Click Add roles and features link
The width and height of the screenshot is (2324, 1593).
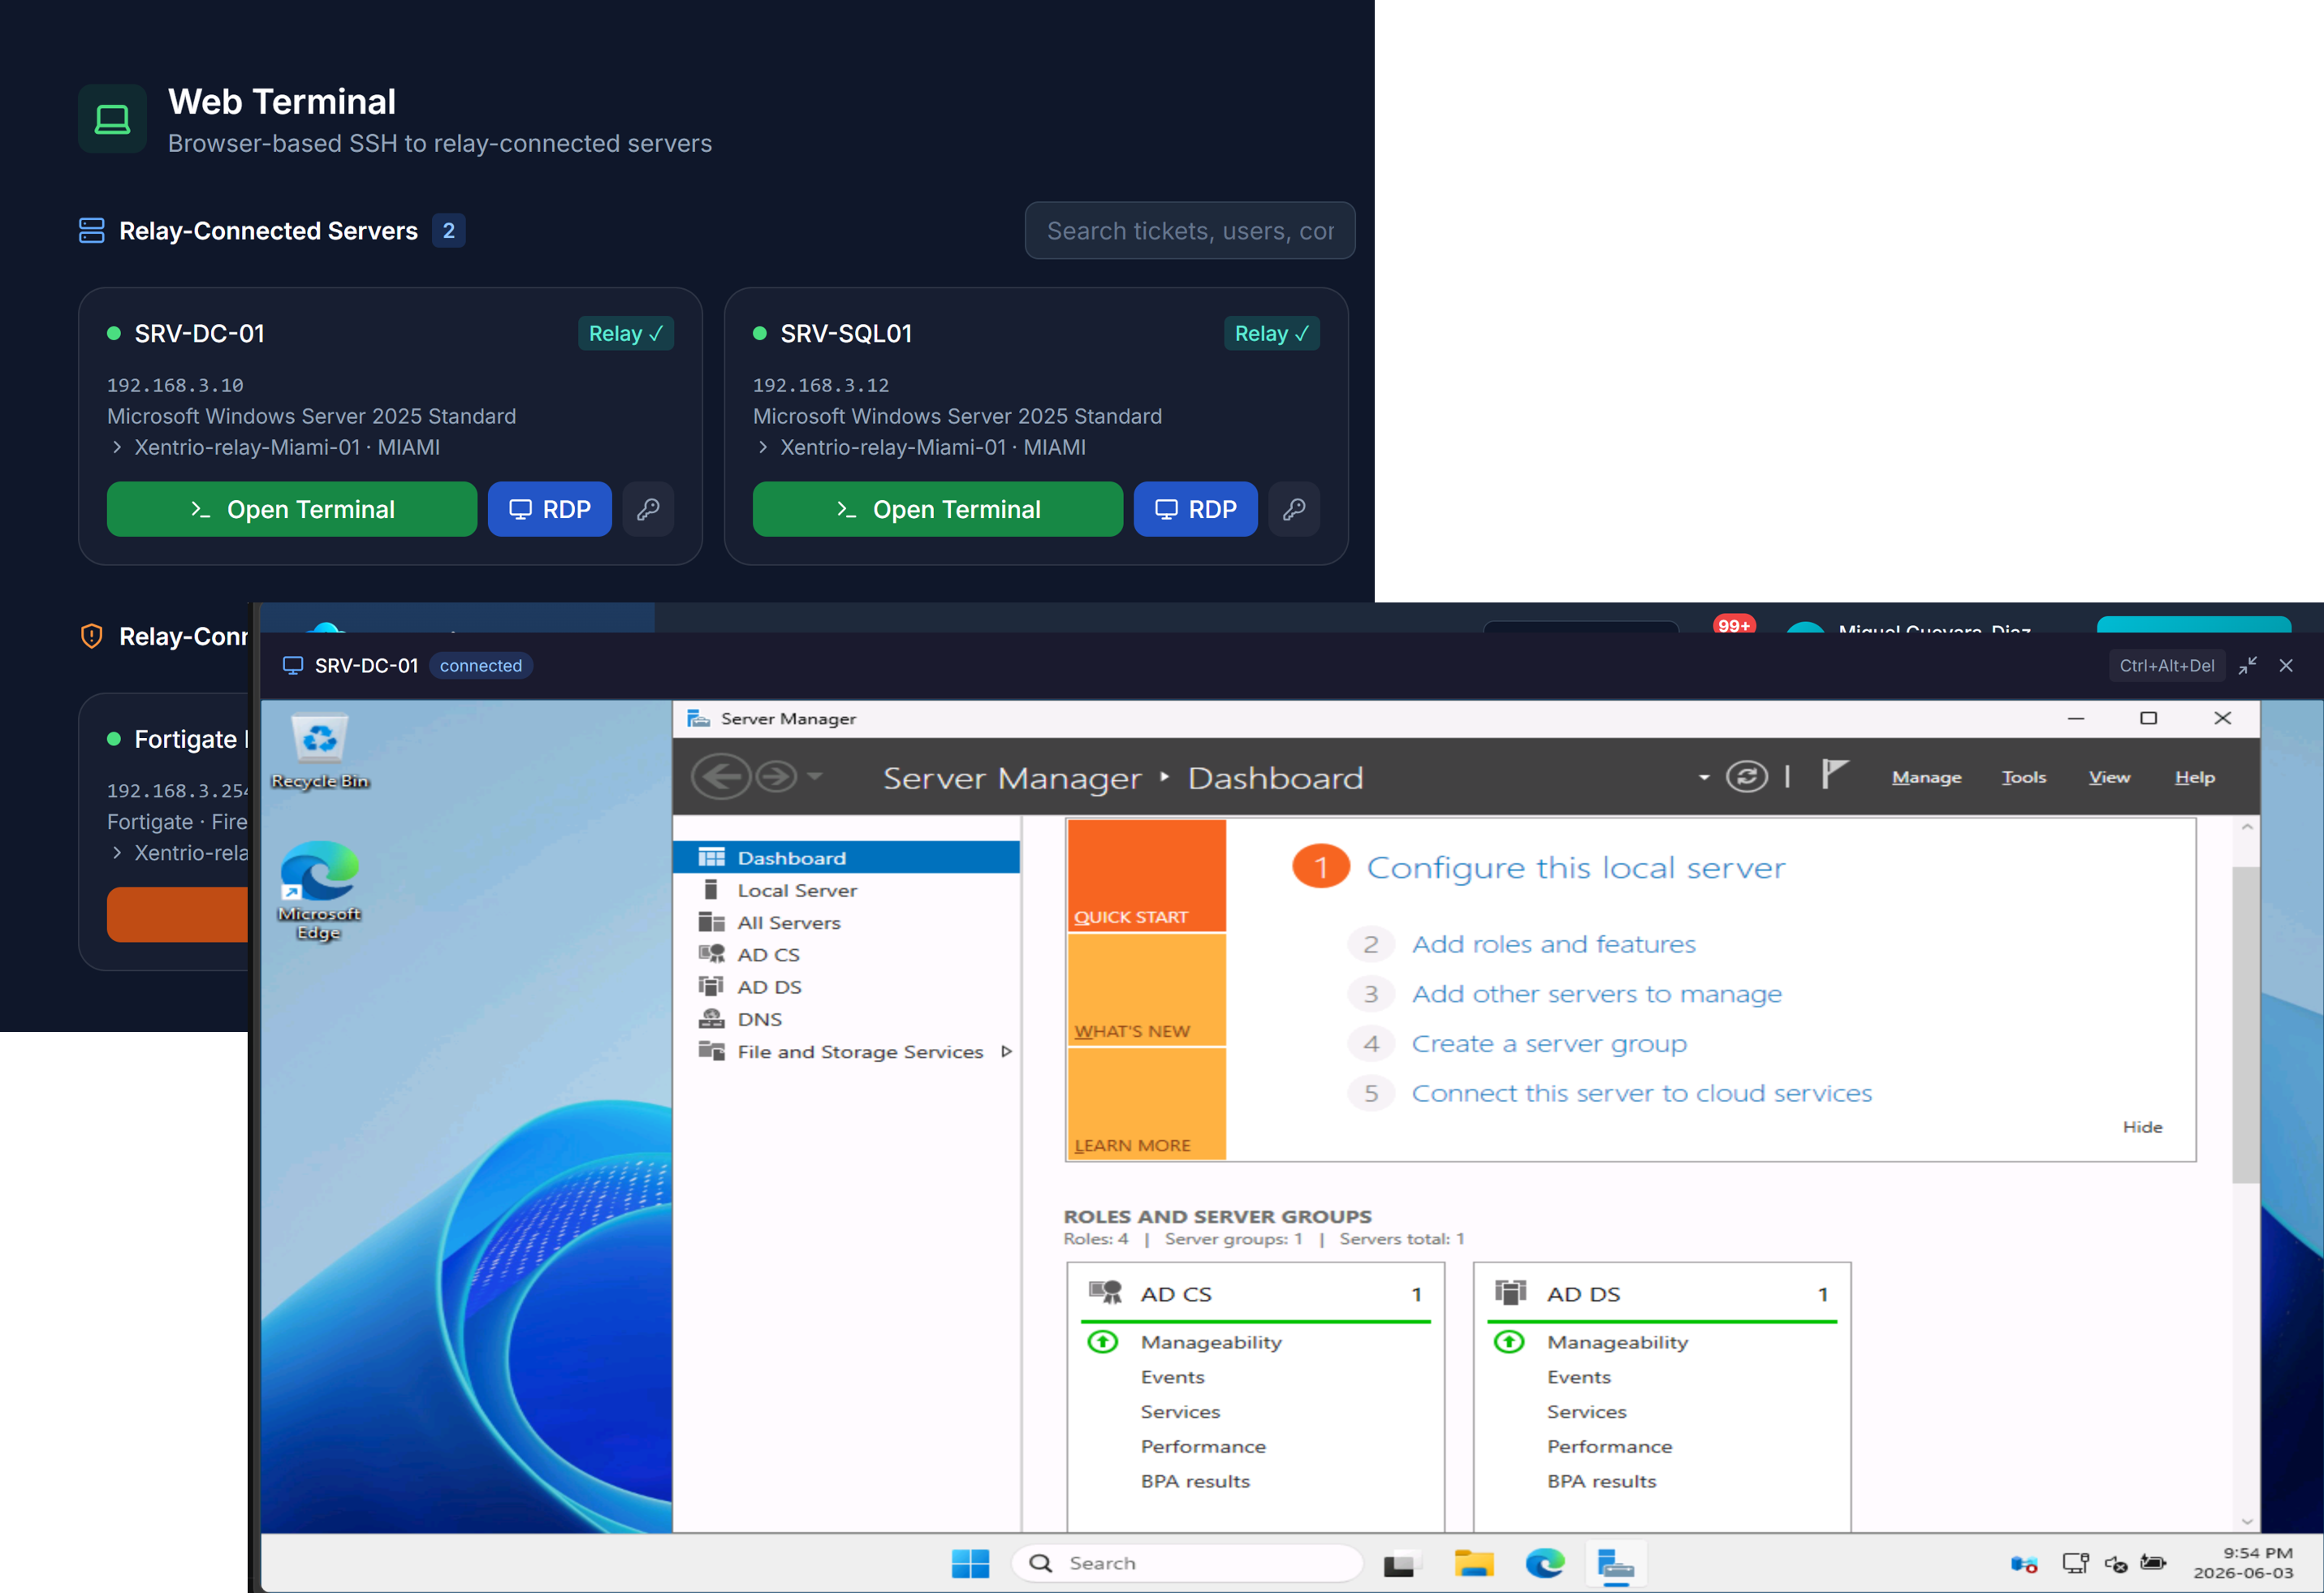[x=1553, y=944]
